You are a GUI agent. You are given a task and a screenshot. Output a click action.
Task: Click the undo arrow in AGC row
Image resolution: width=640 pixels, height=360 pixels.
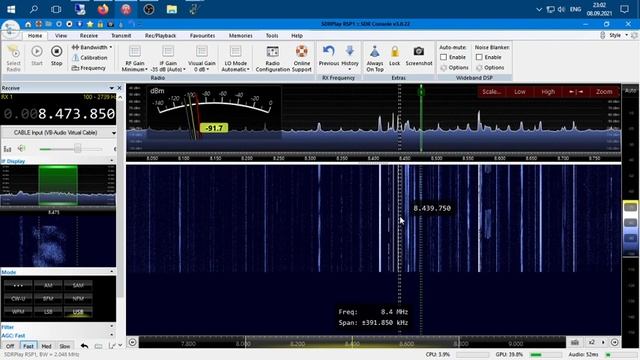(84, 346)
